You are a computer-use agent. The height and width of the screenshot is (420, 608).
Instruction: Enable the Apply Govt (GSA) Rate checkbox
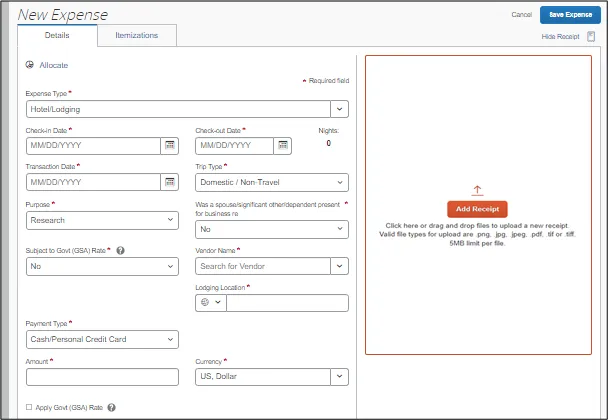click(29, 407)
